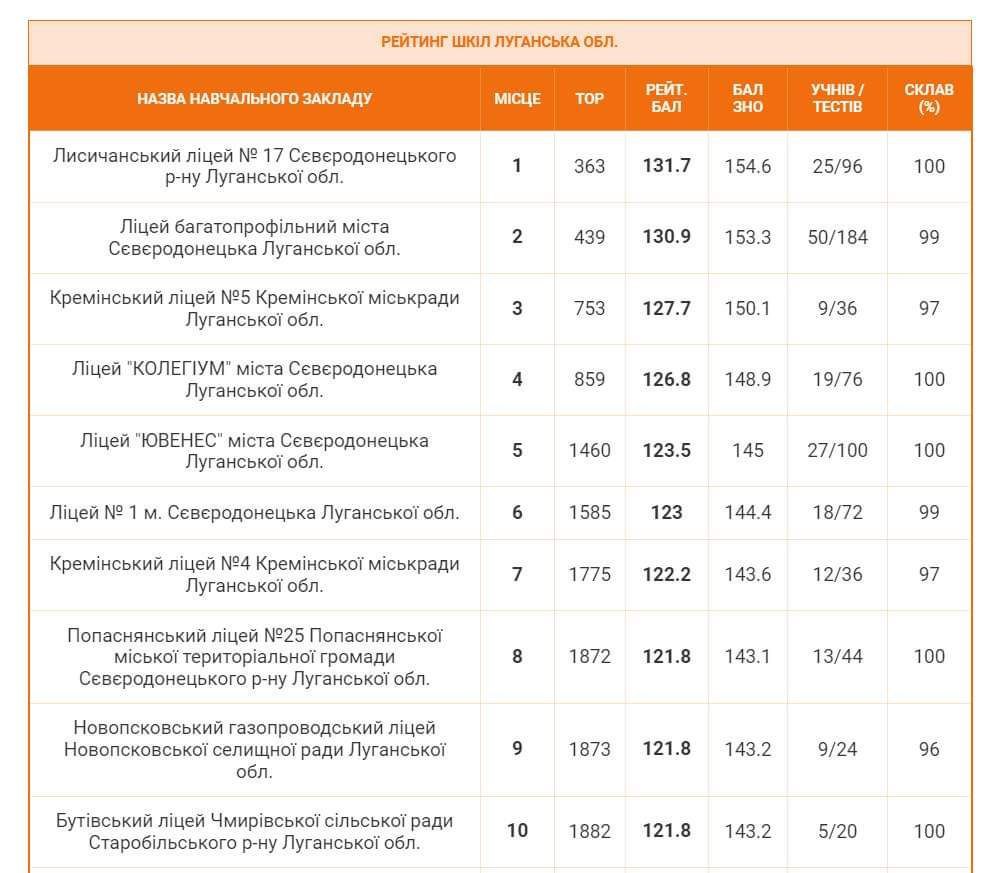The height and width of the screenshot is (873, 1000).
Task: Click the 'Місце' column header
Action: 517,98
